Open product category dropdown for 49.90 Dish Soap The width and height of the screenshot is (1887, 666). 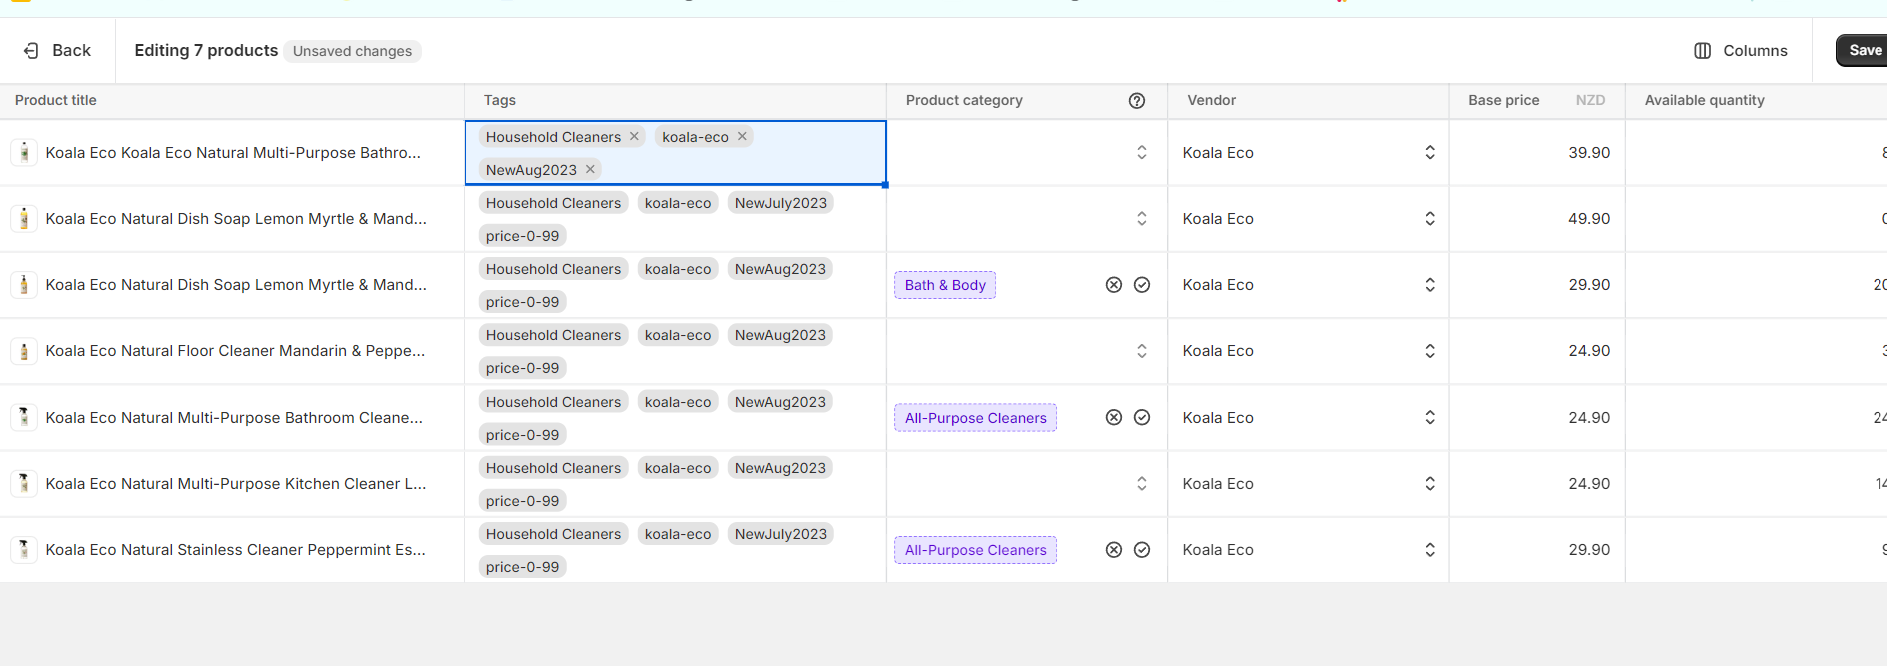pyautogui.click(x=1142, y=219)
